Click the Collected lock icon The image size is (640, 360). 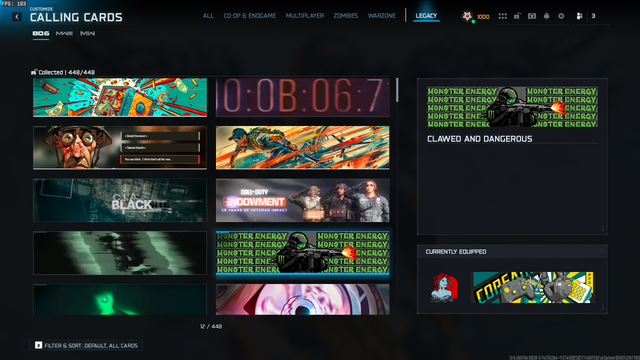tap(34, 72)
